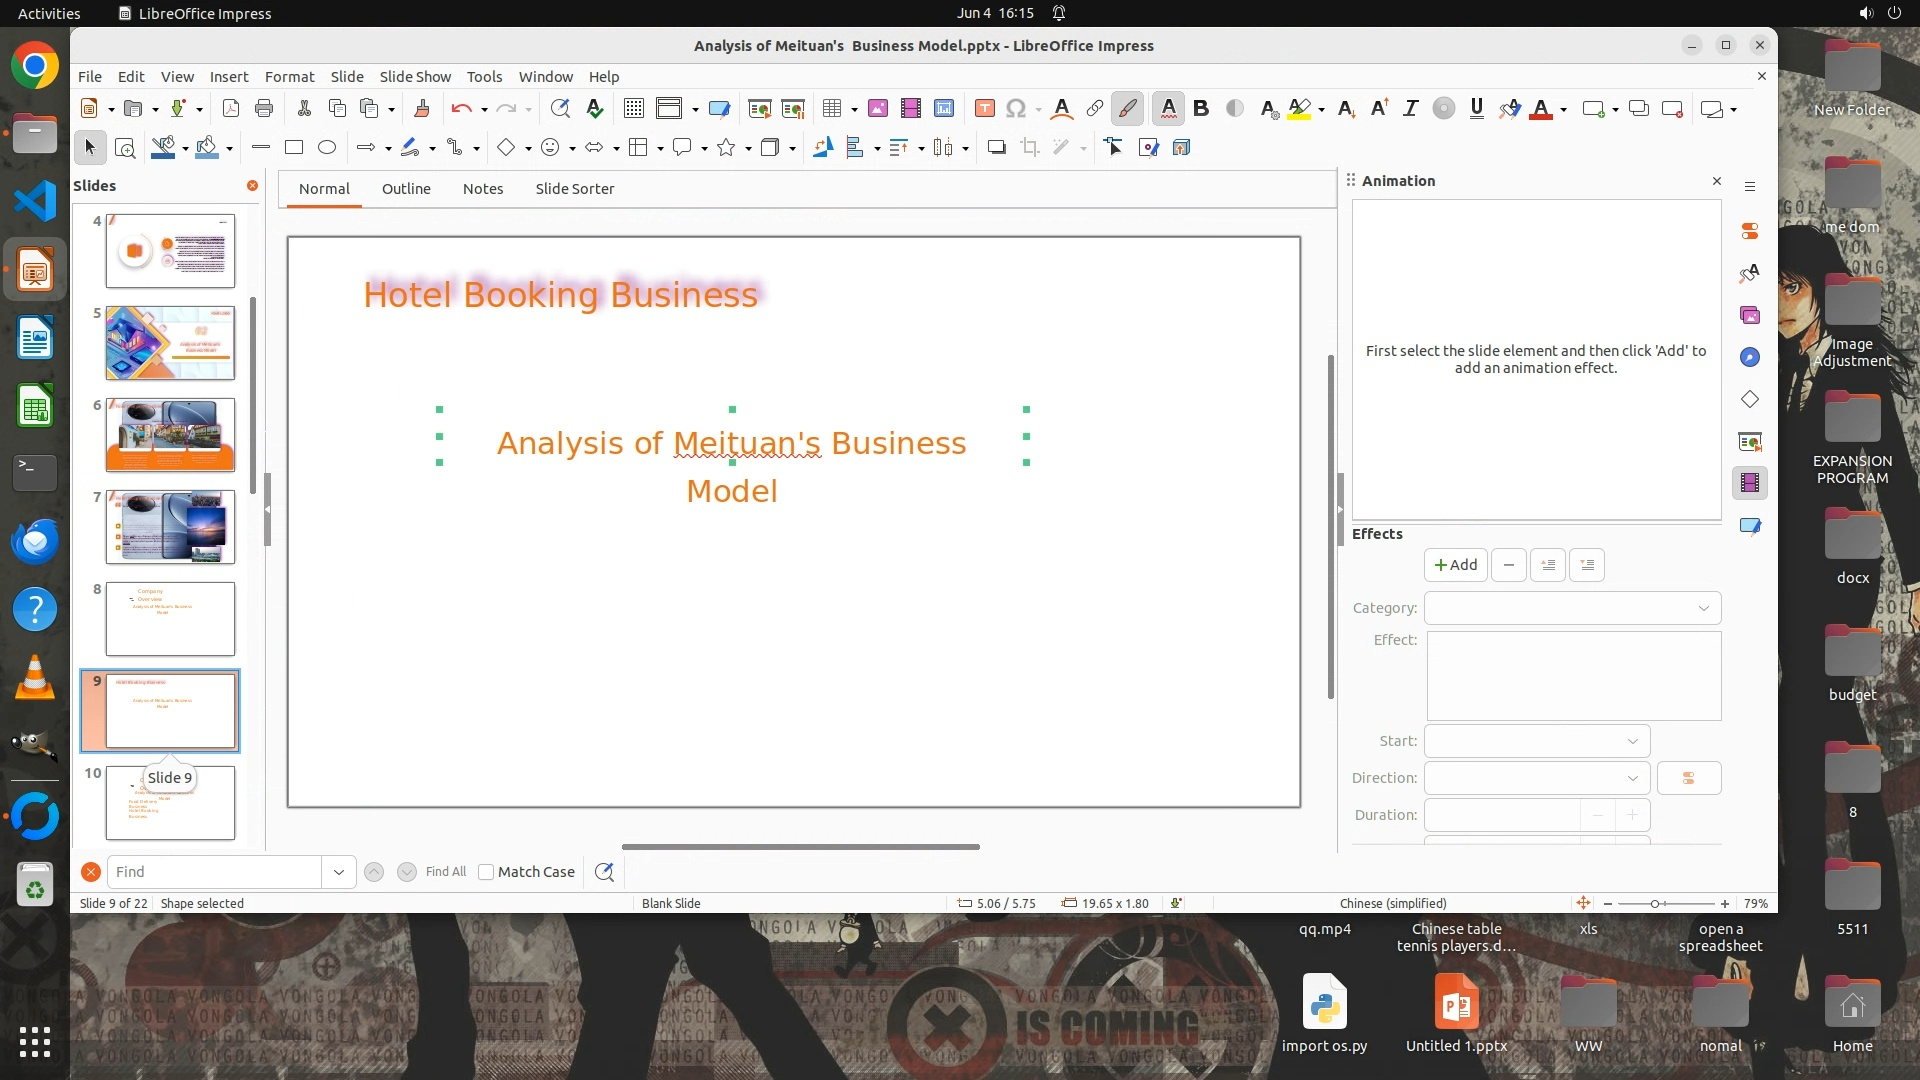Toggle the Shadow toolbar button
The image size is (1920, 1080).
click(996, 148)
